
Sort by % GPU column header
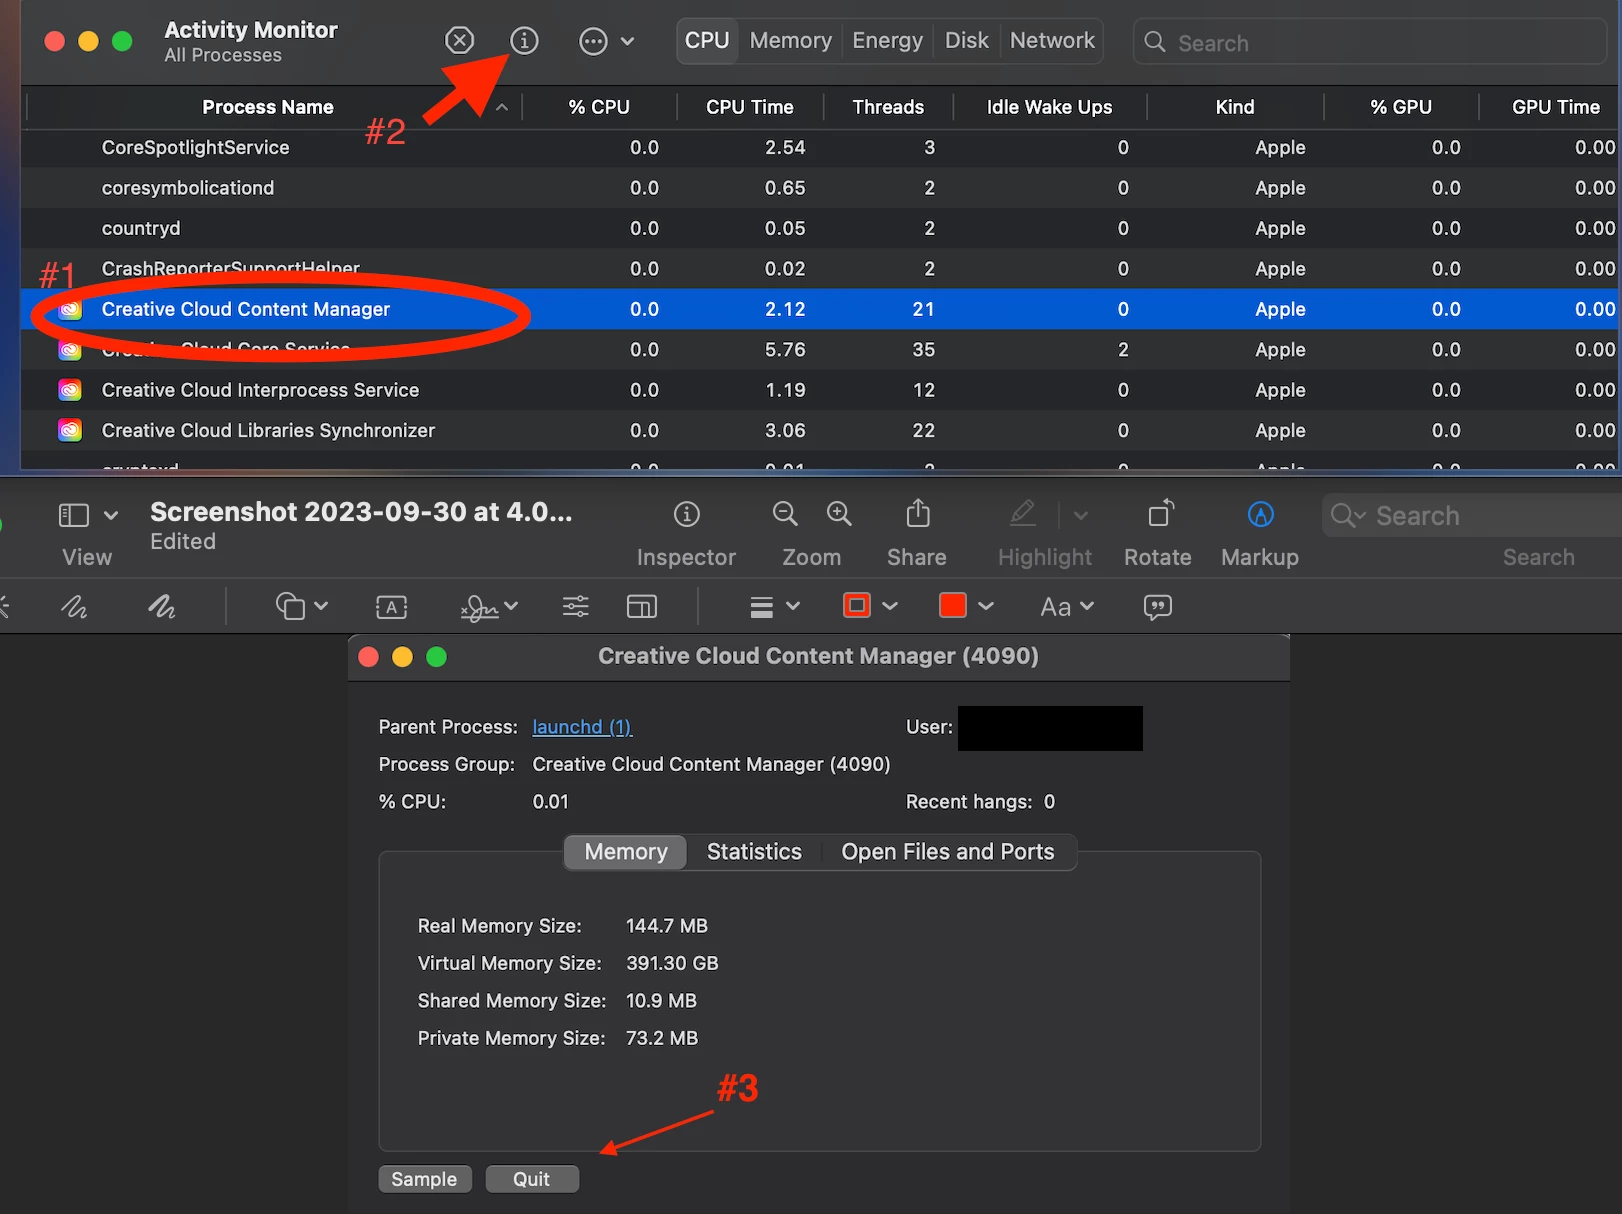pyautogui.click(x=1401, y=107)
